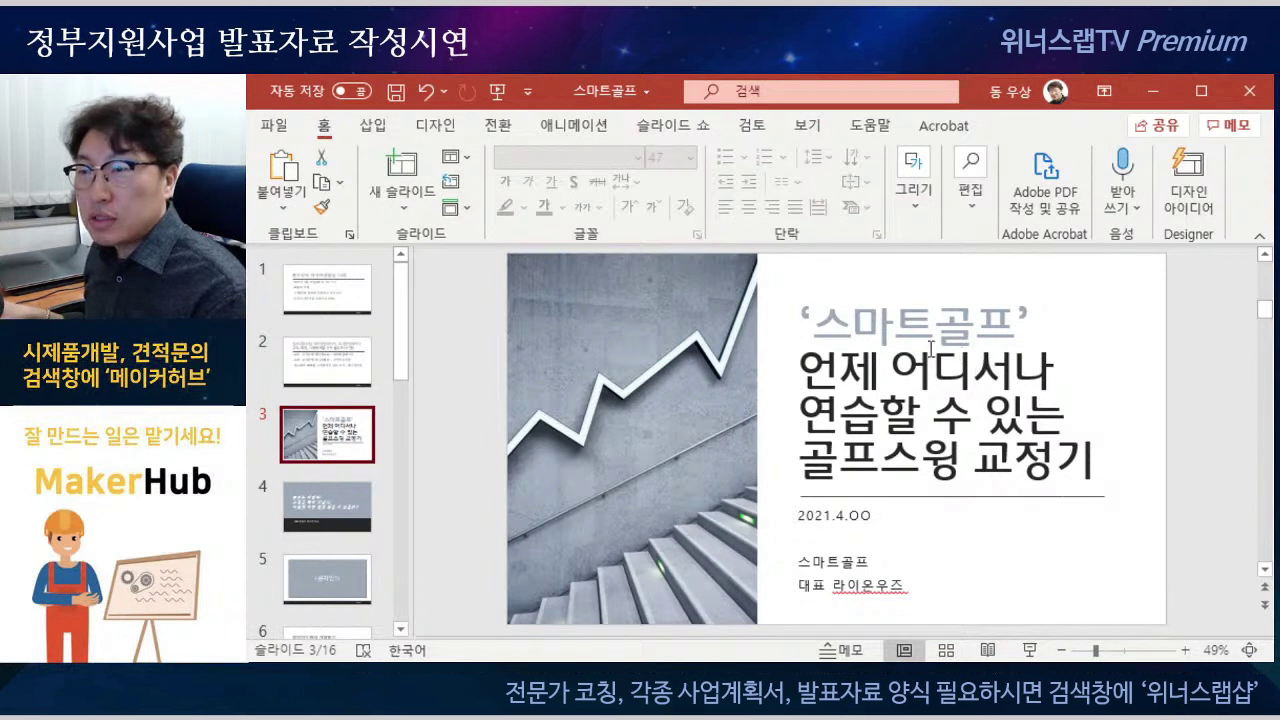Switch to the Slide Show (슬라이드 쇼) tab
1280x720 pixels.
[x=673, y=126]
